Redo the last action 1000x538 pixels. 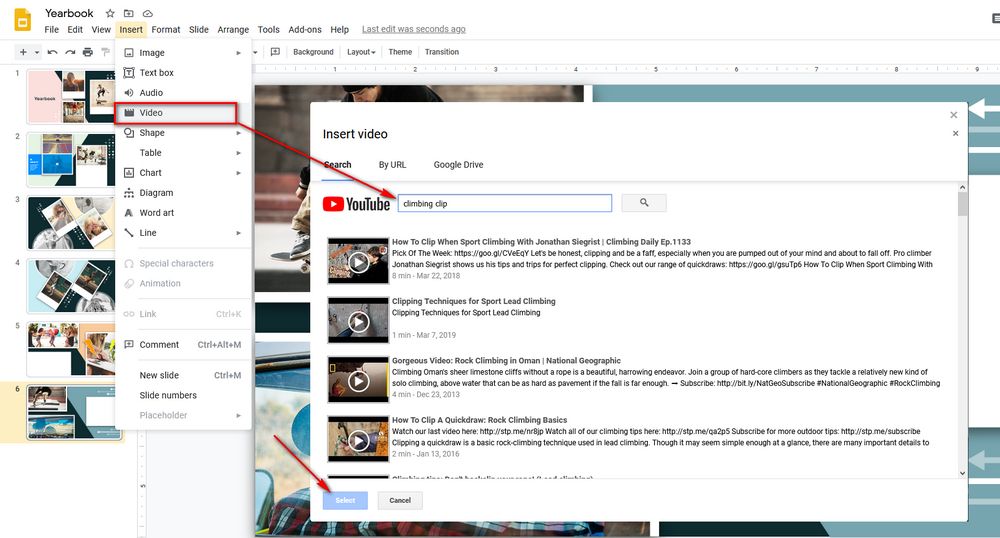(70, 52)
